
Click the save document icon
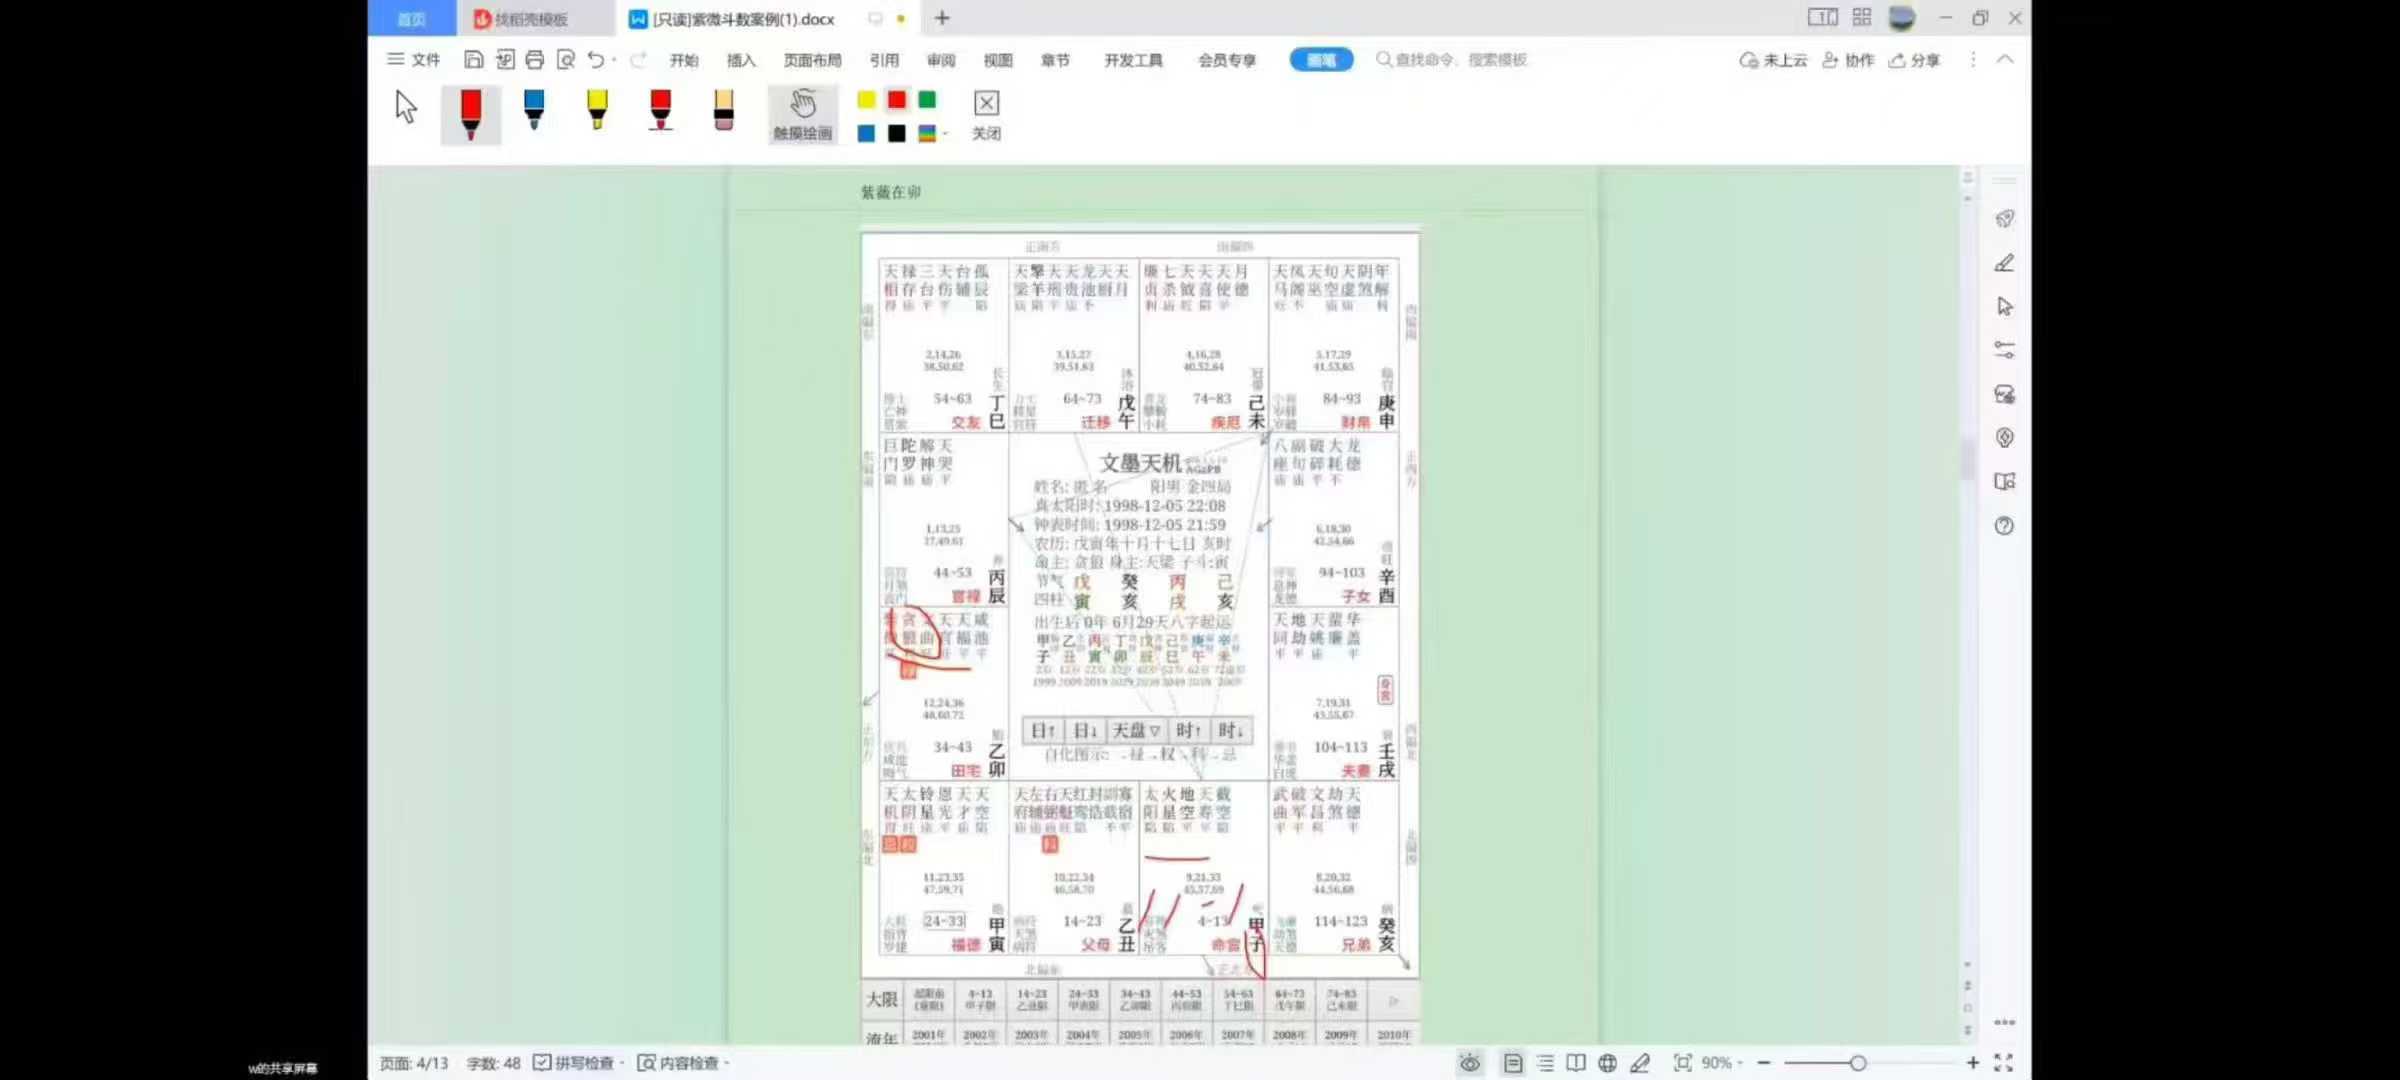coord(474,60)
